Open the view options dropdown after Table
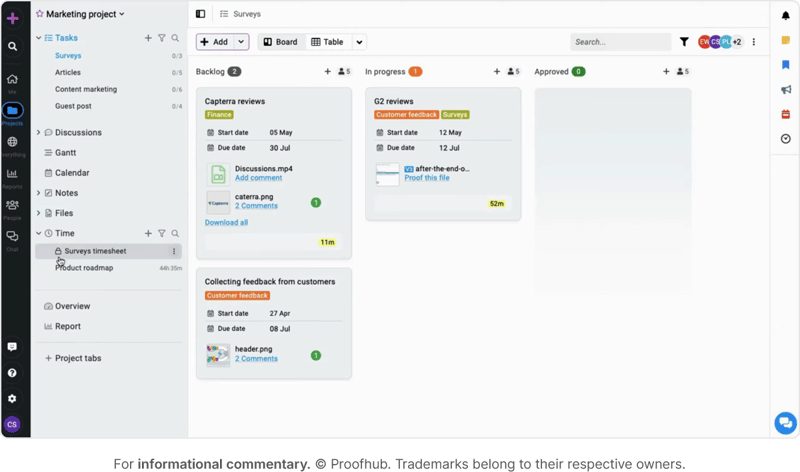 point(359,42)
